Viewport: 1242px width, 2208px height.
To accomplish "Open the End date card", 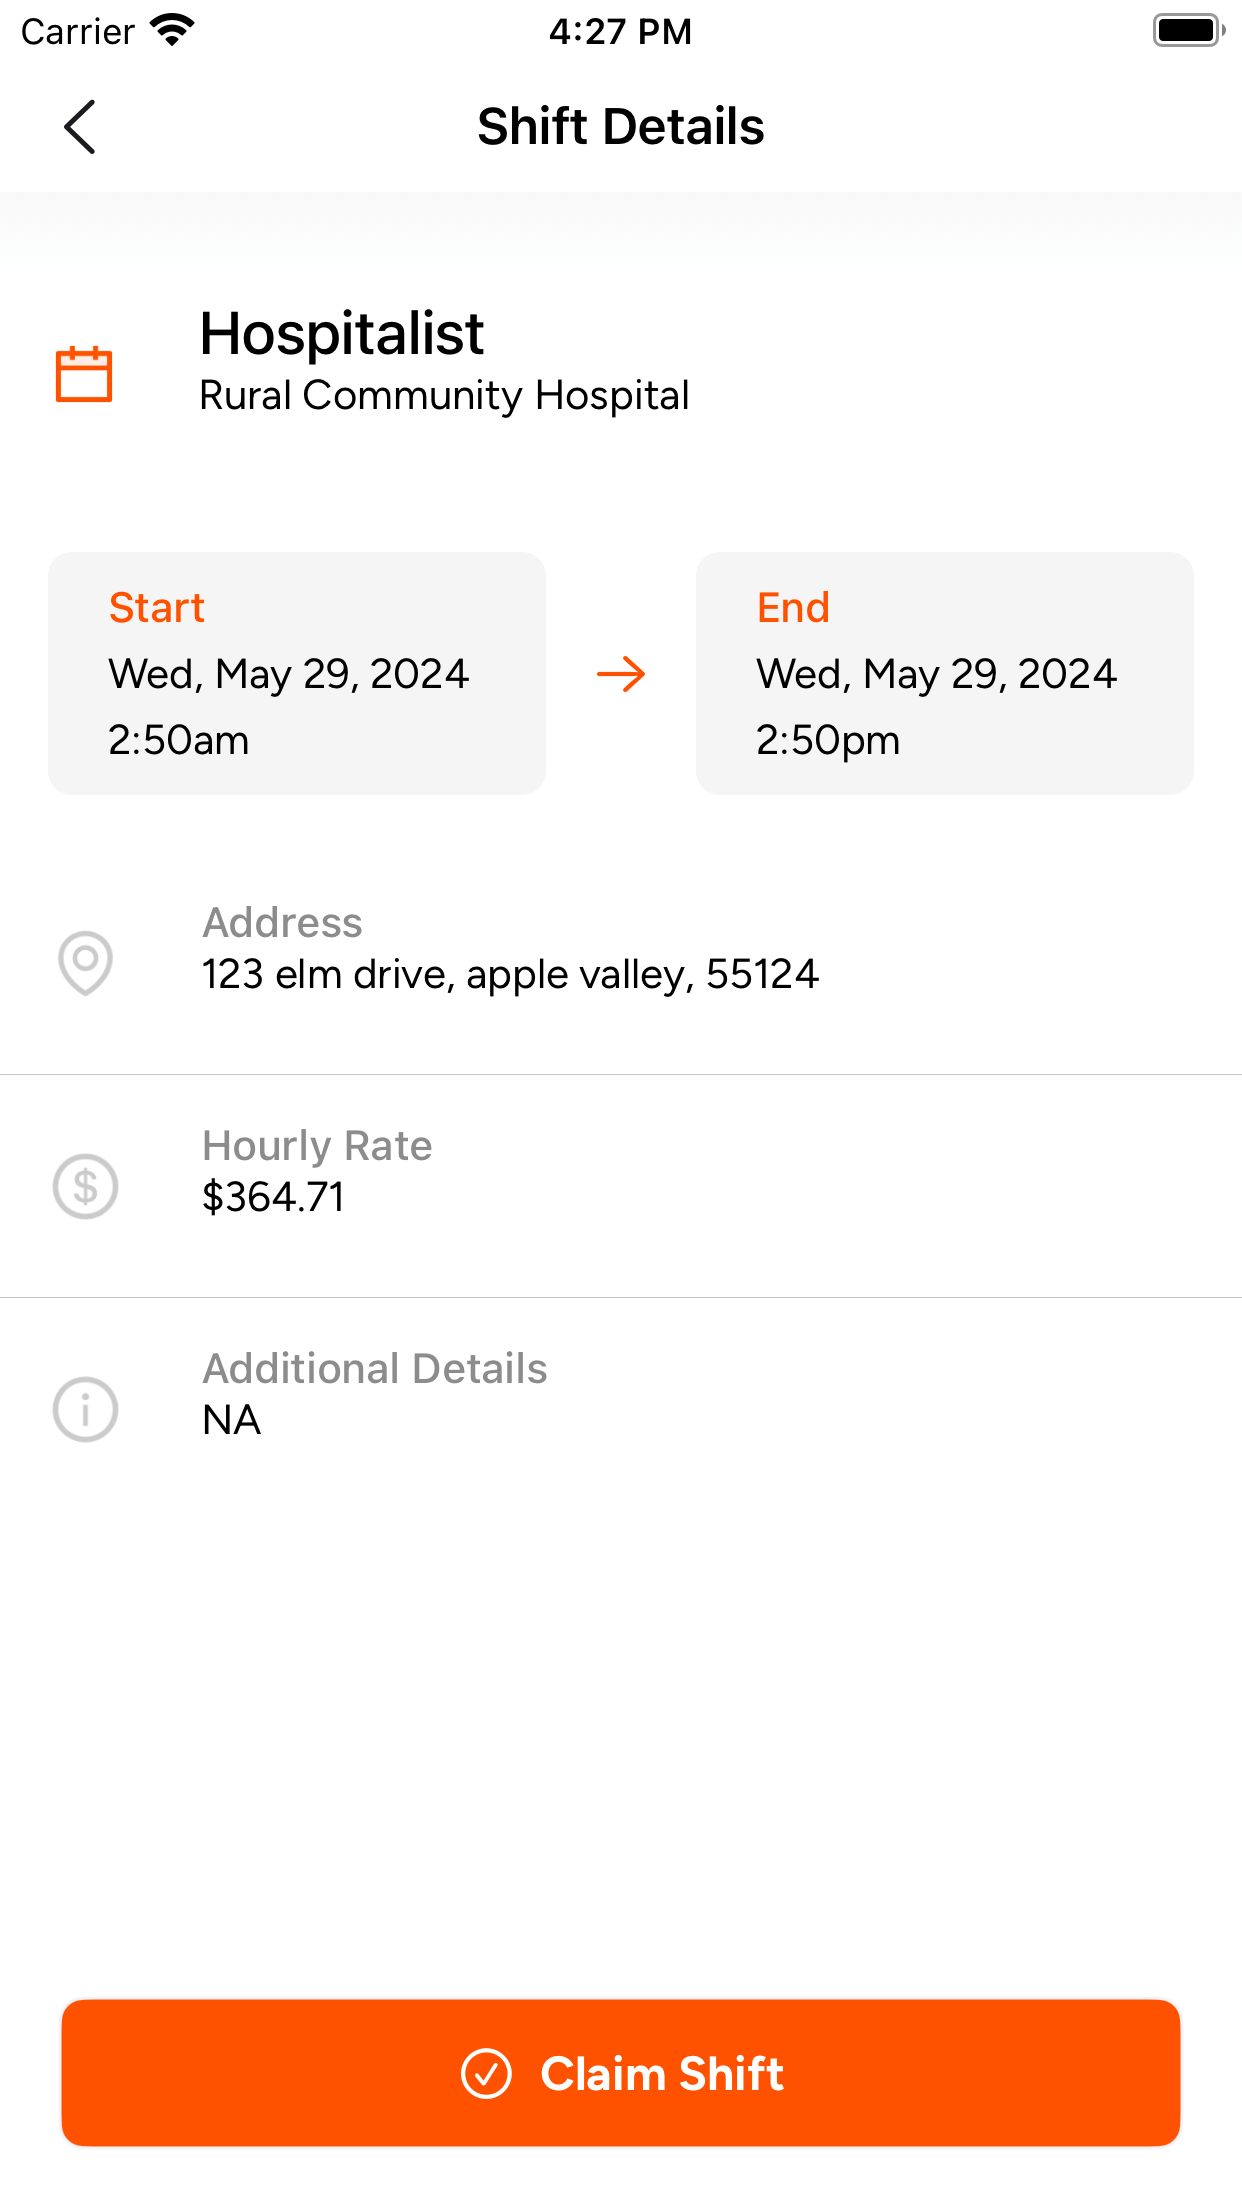I will point(945,673).
